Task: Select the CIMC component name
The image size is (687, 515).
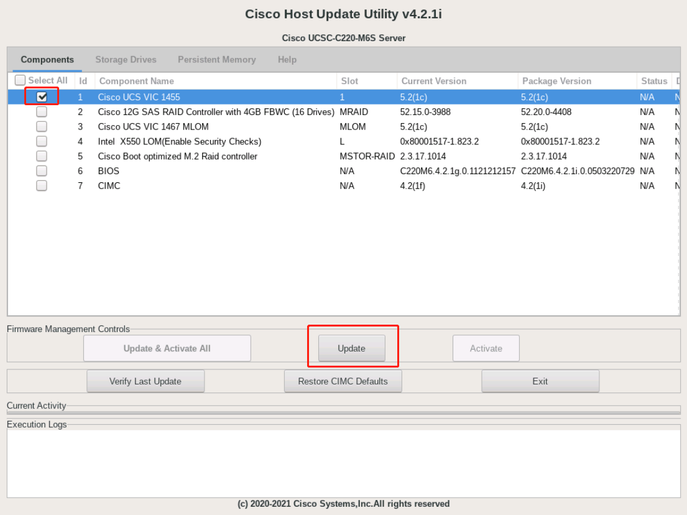Action: (x=109, y=186)
